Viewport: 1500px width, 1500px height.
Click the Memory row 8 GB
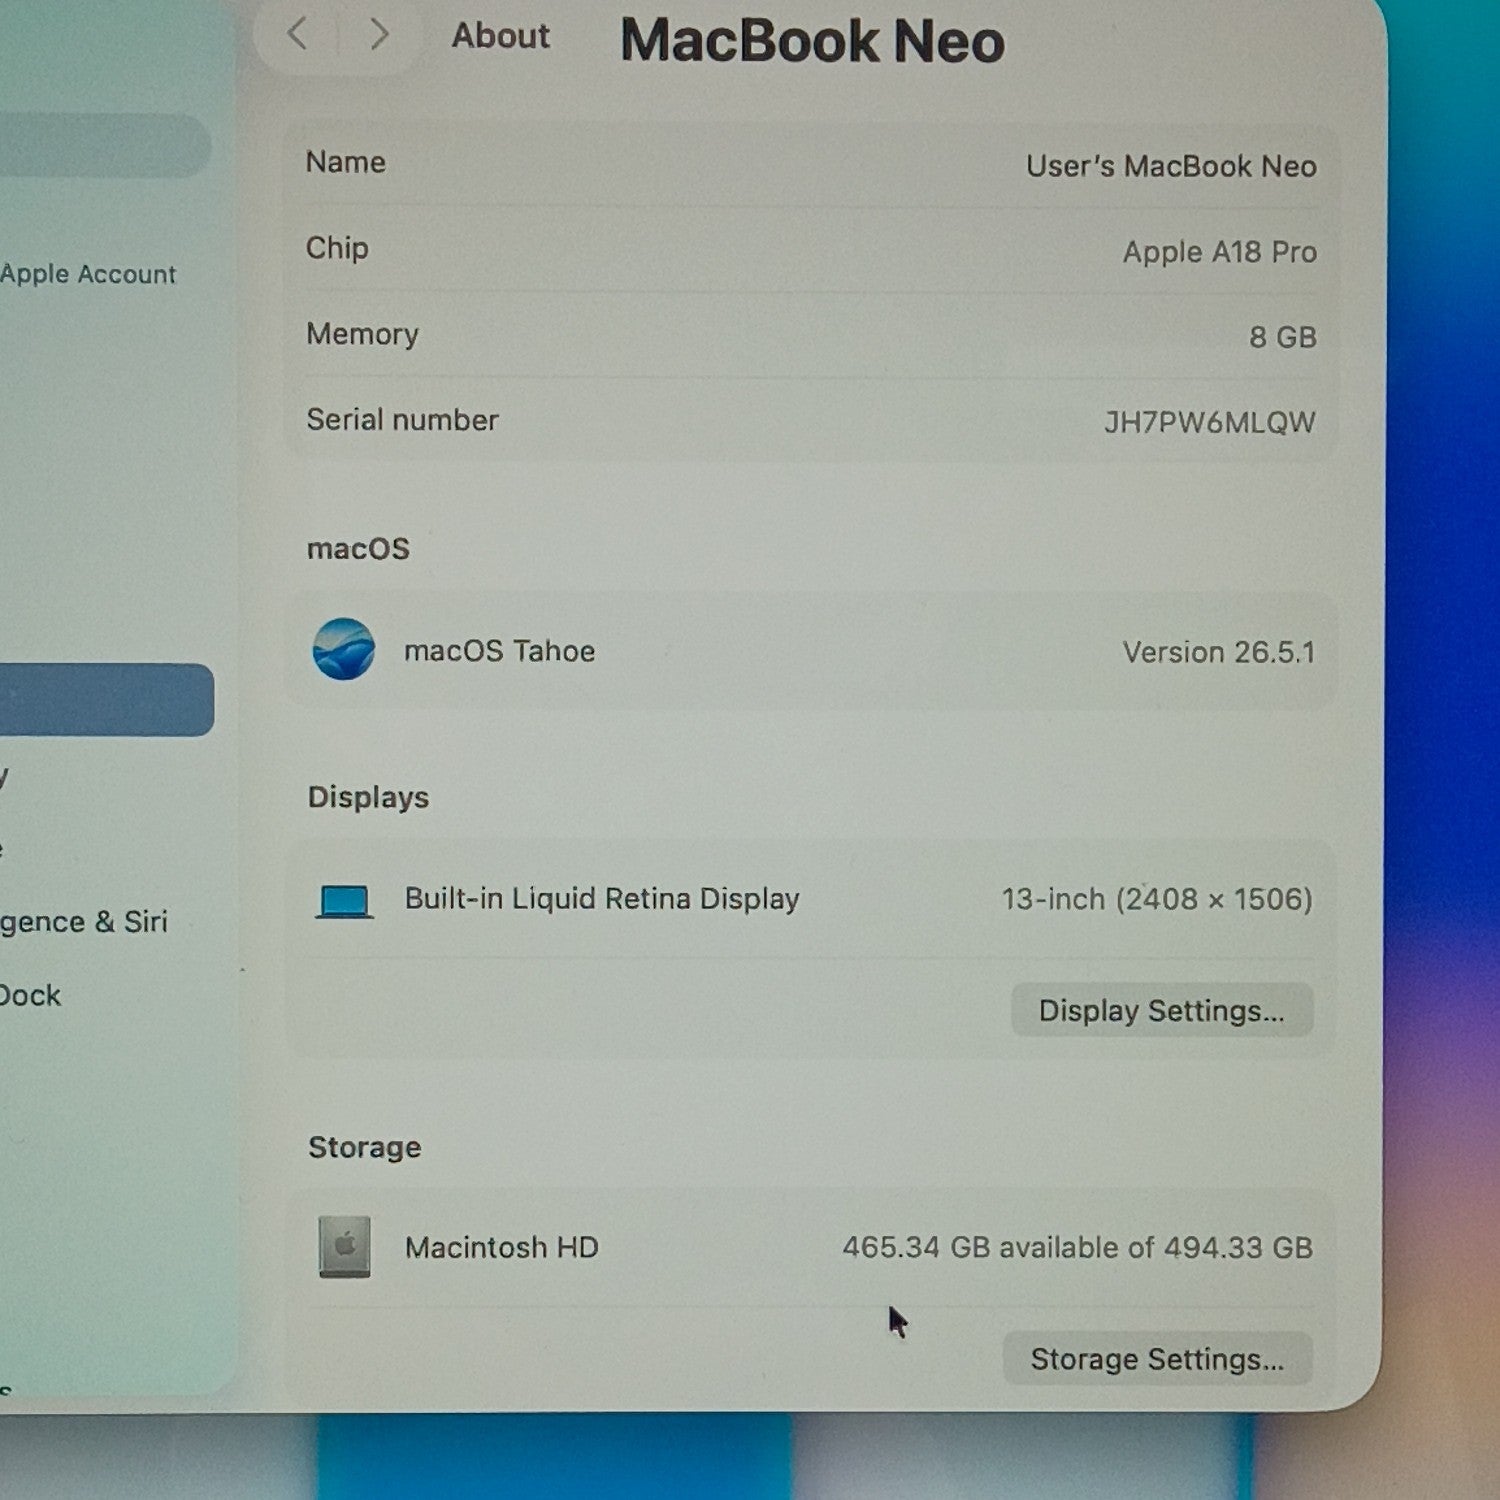click(1282, 337)
